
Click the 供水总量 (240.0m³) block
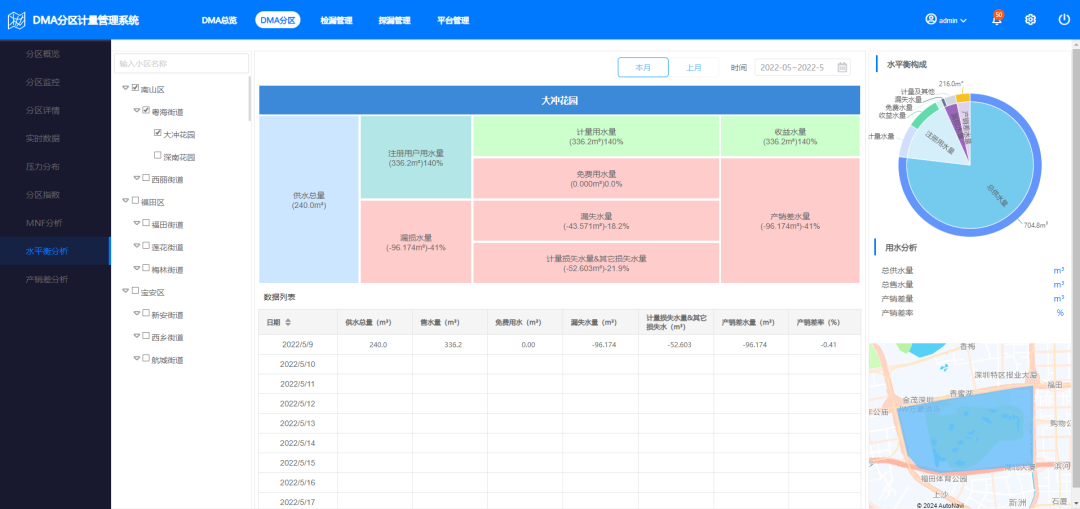pyautogui.click(x=309, y=200)
